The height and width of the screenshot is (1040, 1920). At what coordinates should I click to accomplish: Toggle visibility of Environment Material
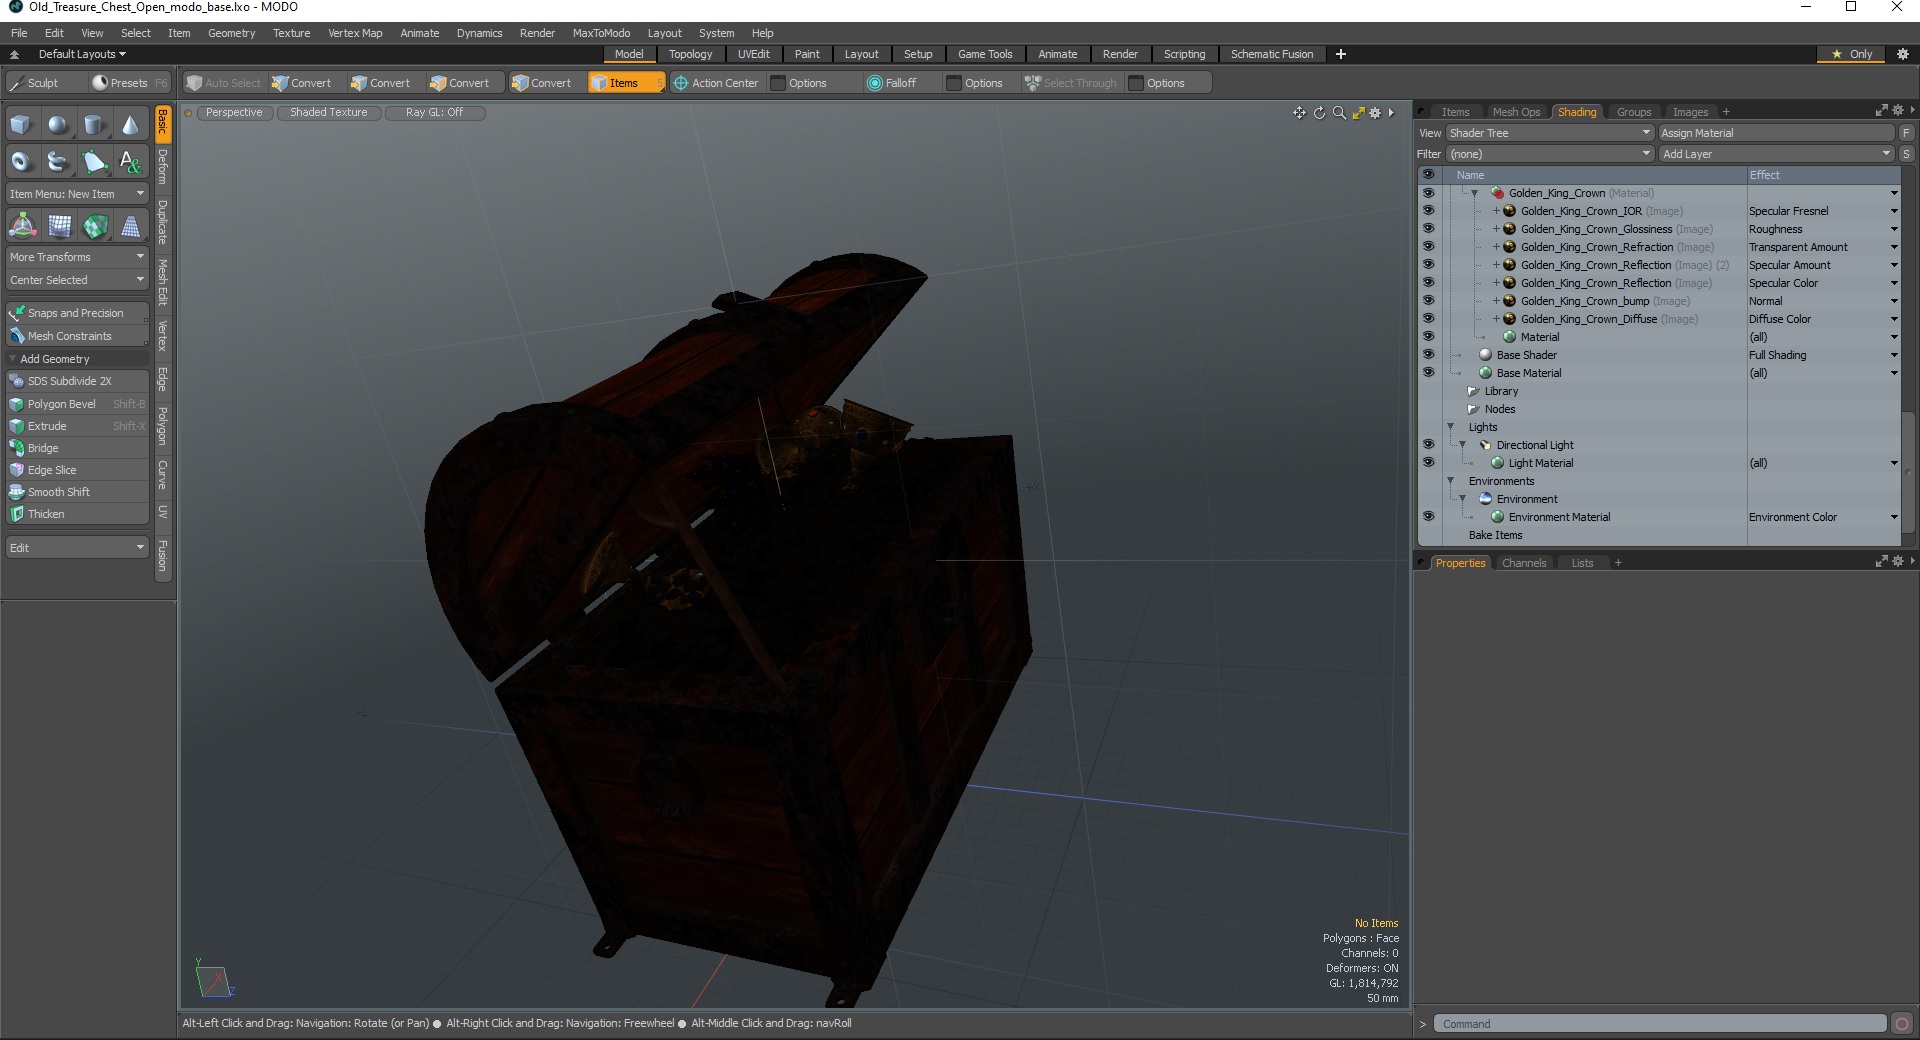[1428, 517]
